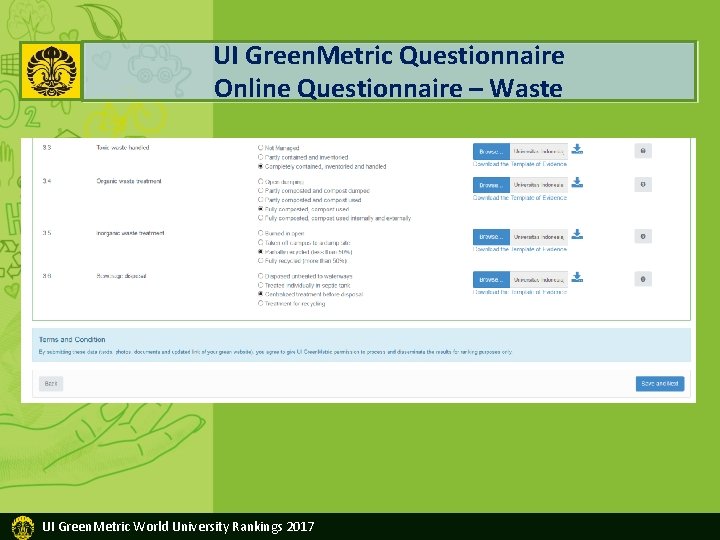Click Browse button for Toxic waste handled
Image resolution: width=720 pixels, height=540 pixels.
pos(491,151)
